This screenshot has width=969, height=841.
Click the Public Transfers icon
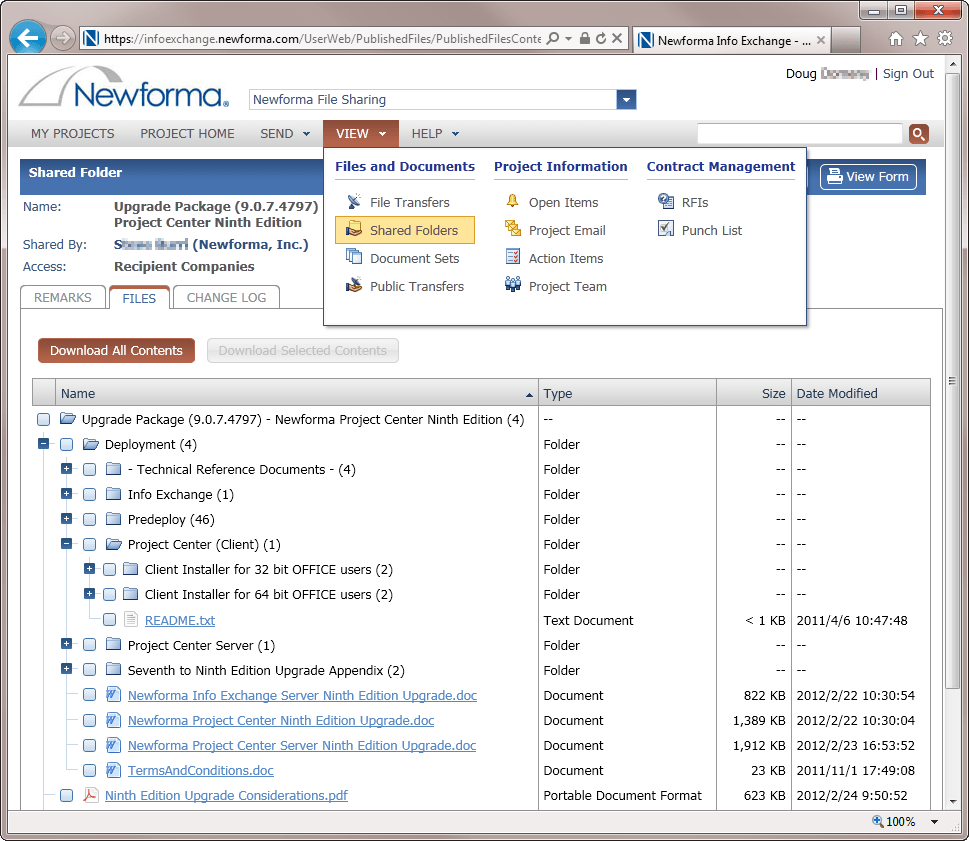point(353,286)
